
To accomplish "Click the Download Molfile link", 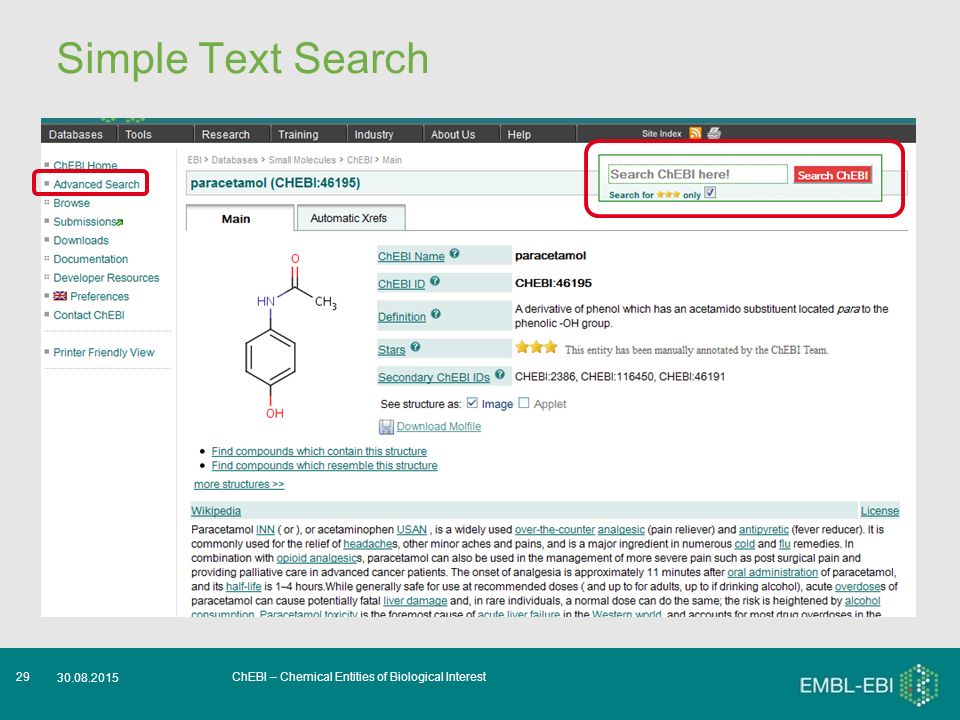I will point(438,426).
